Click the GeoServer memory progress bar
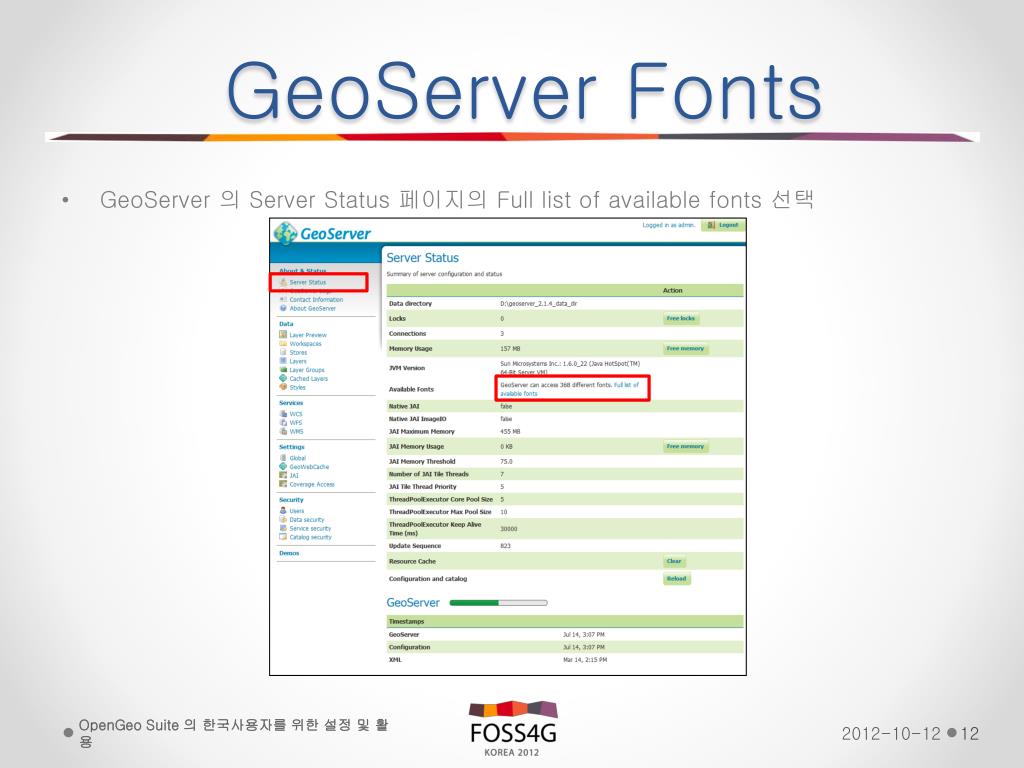This screenshot has height=768, width=1024. tap(499, 603)
